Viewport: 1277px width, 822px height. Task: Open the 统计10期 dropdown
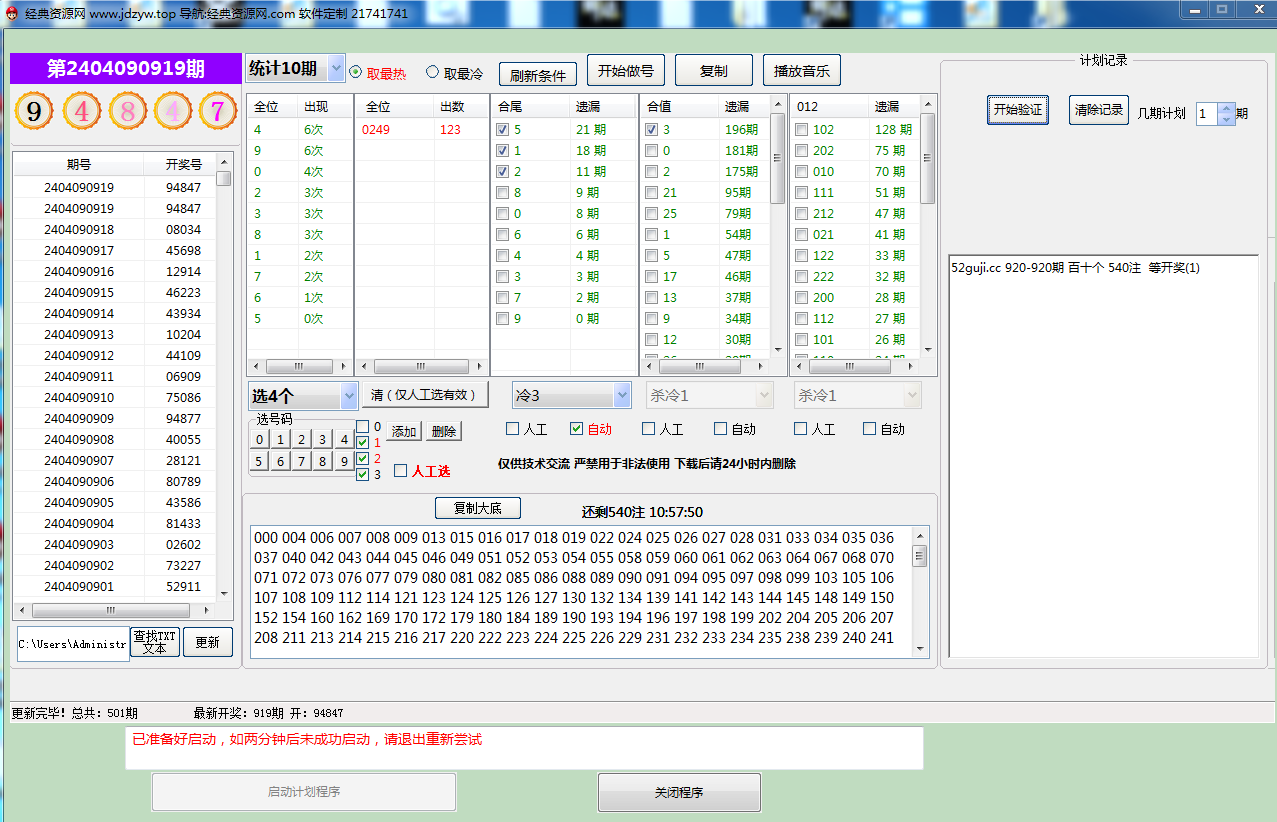click(335, 69)
